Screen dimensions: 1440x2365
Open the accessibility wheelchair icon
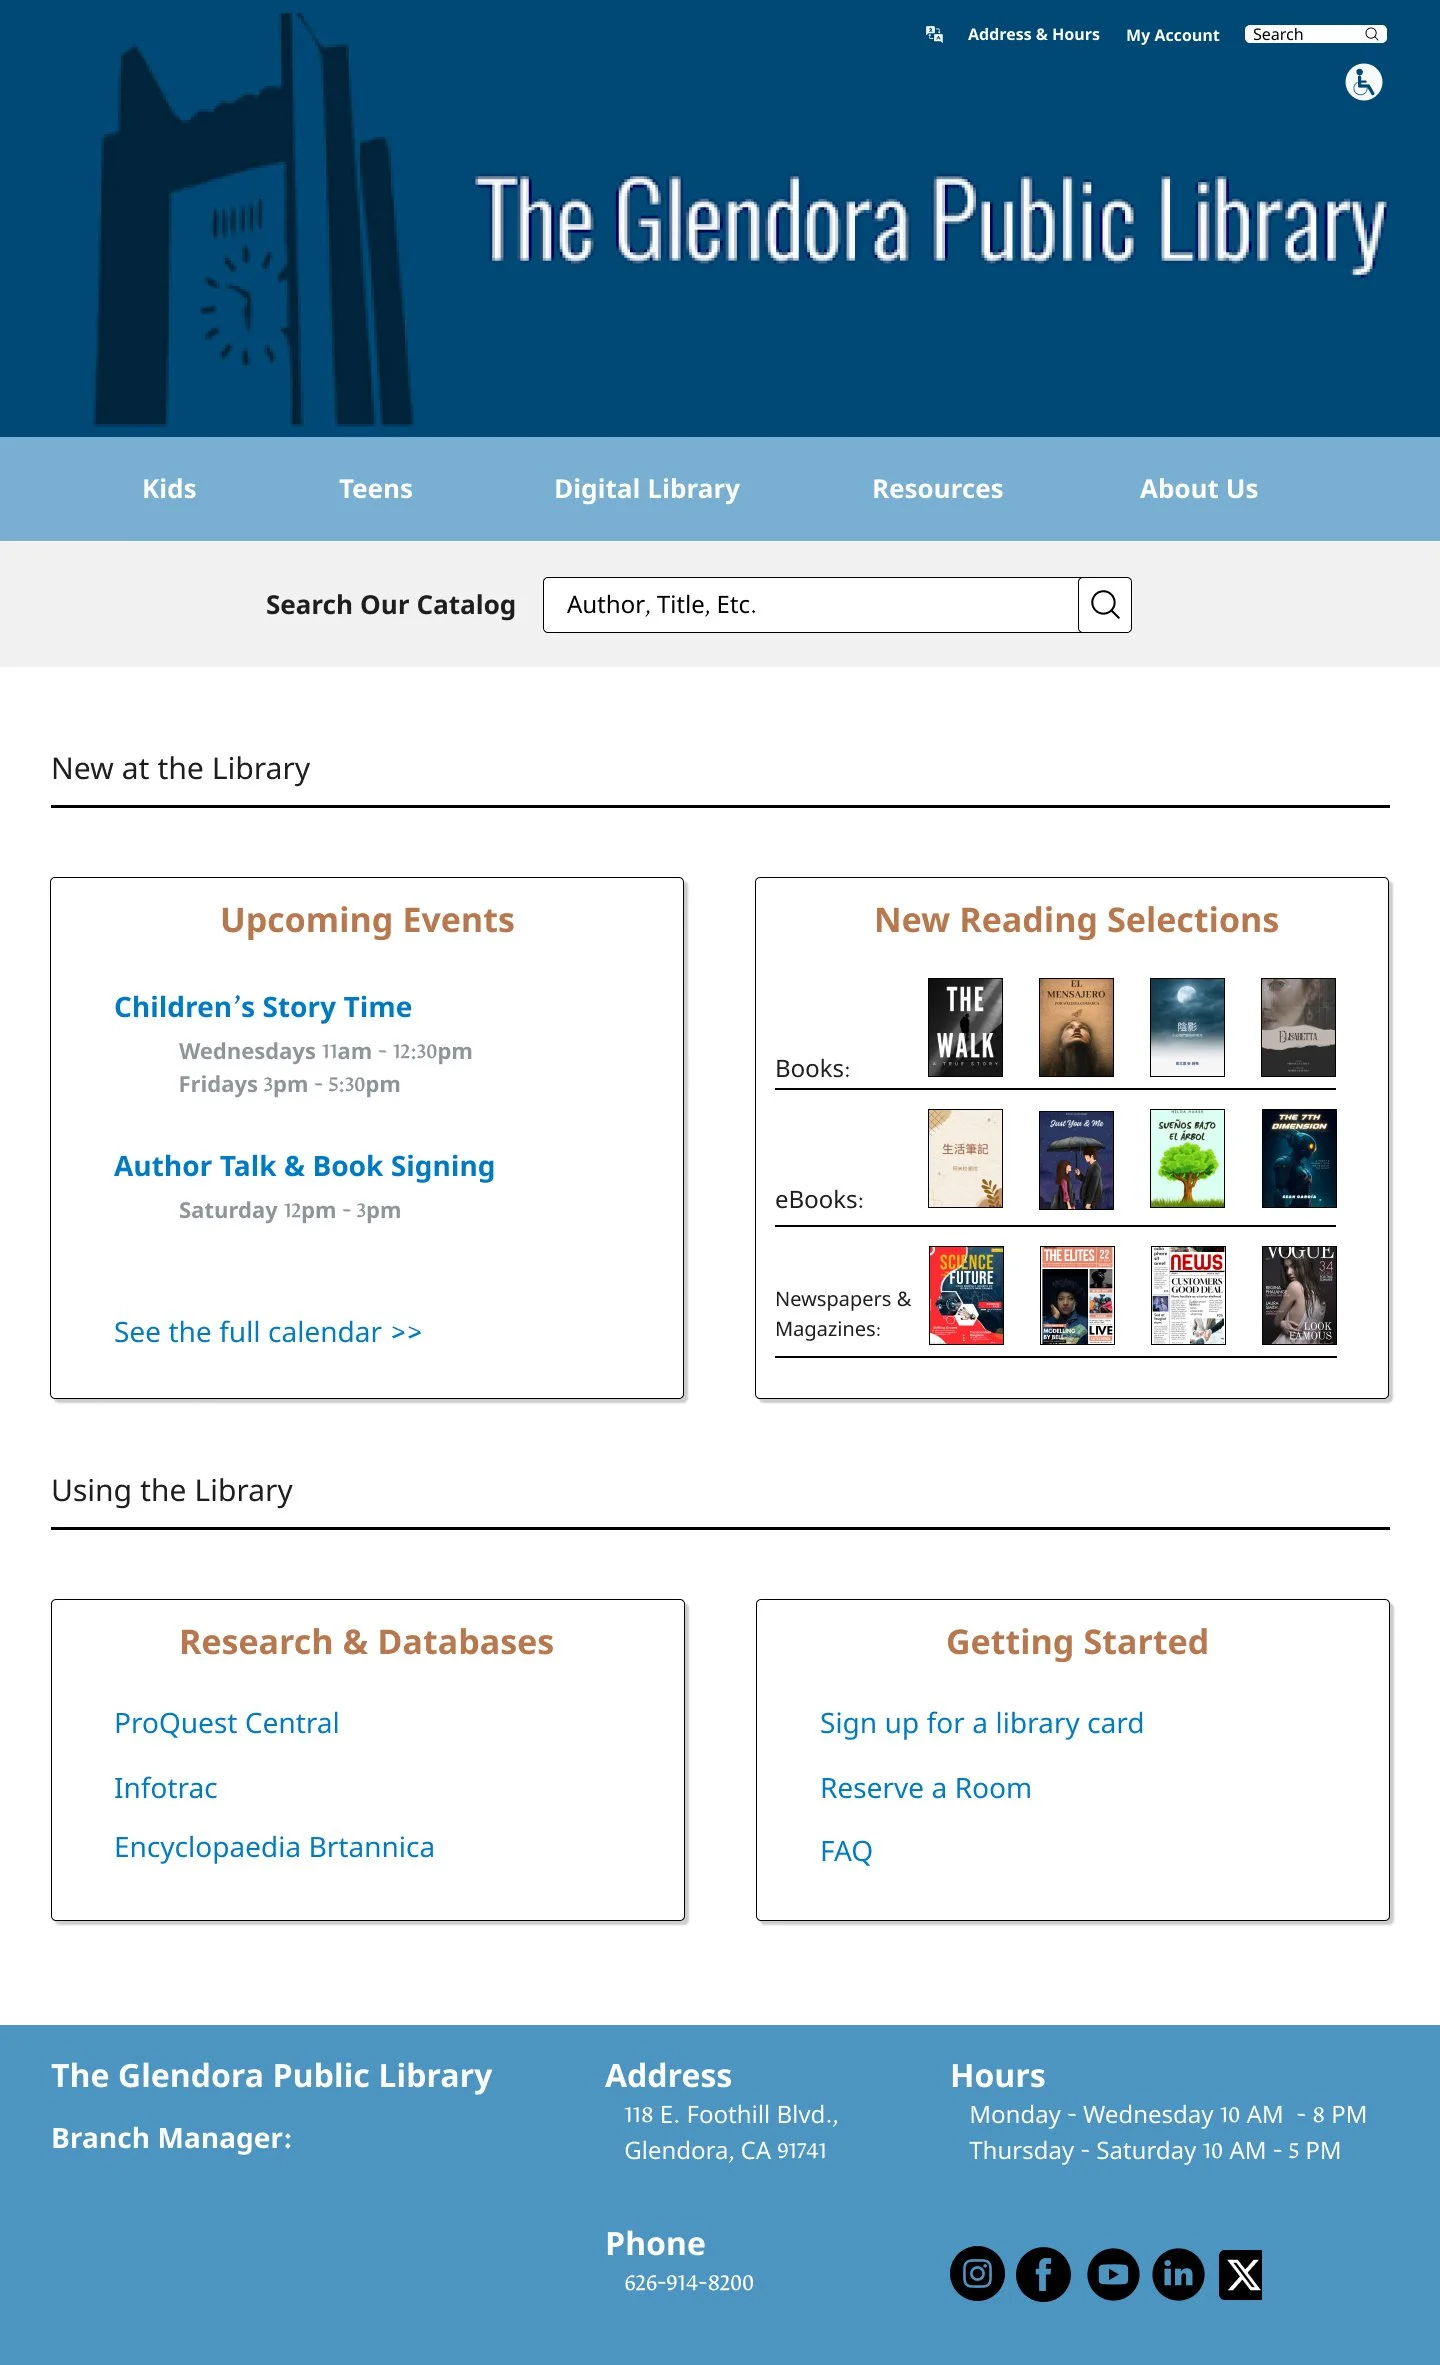(1363, 82)
